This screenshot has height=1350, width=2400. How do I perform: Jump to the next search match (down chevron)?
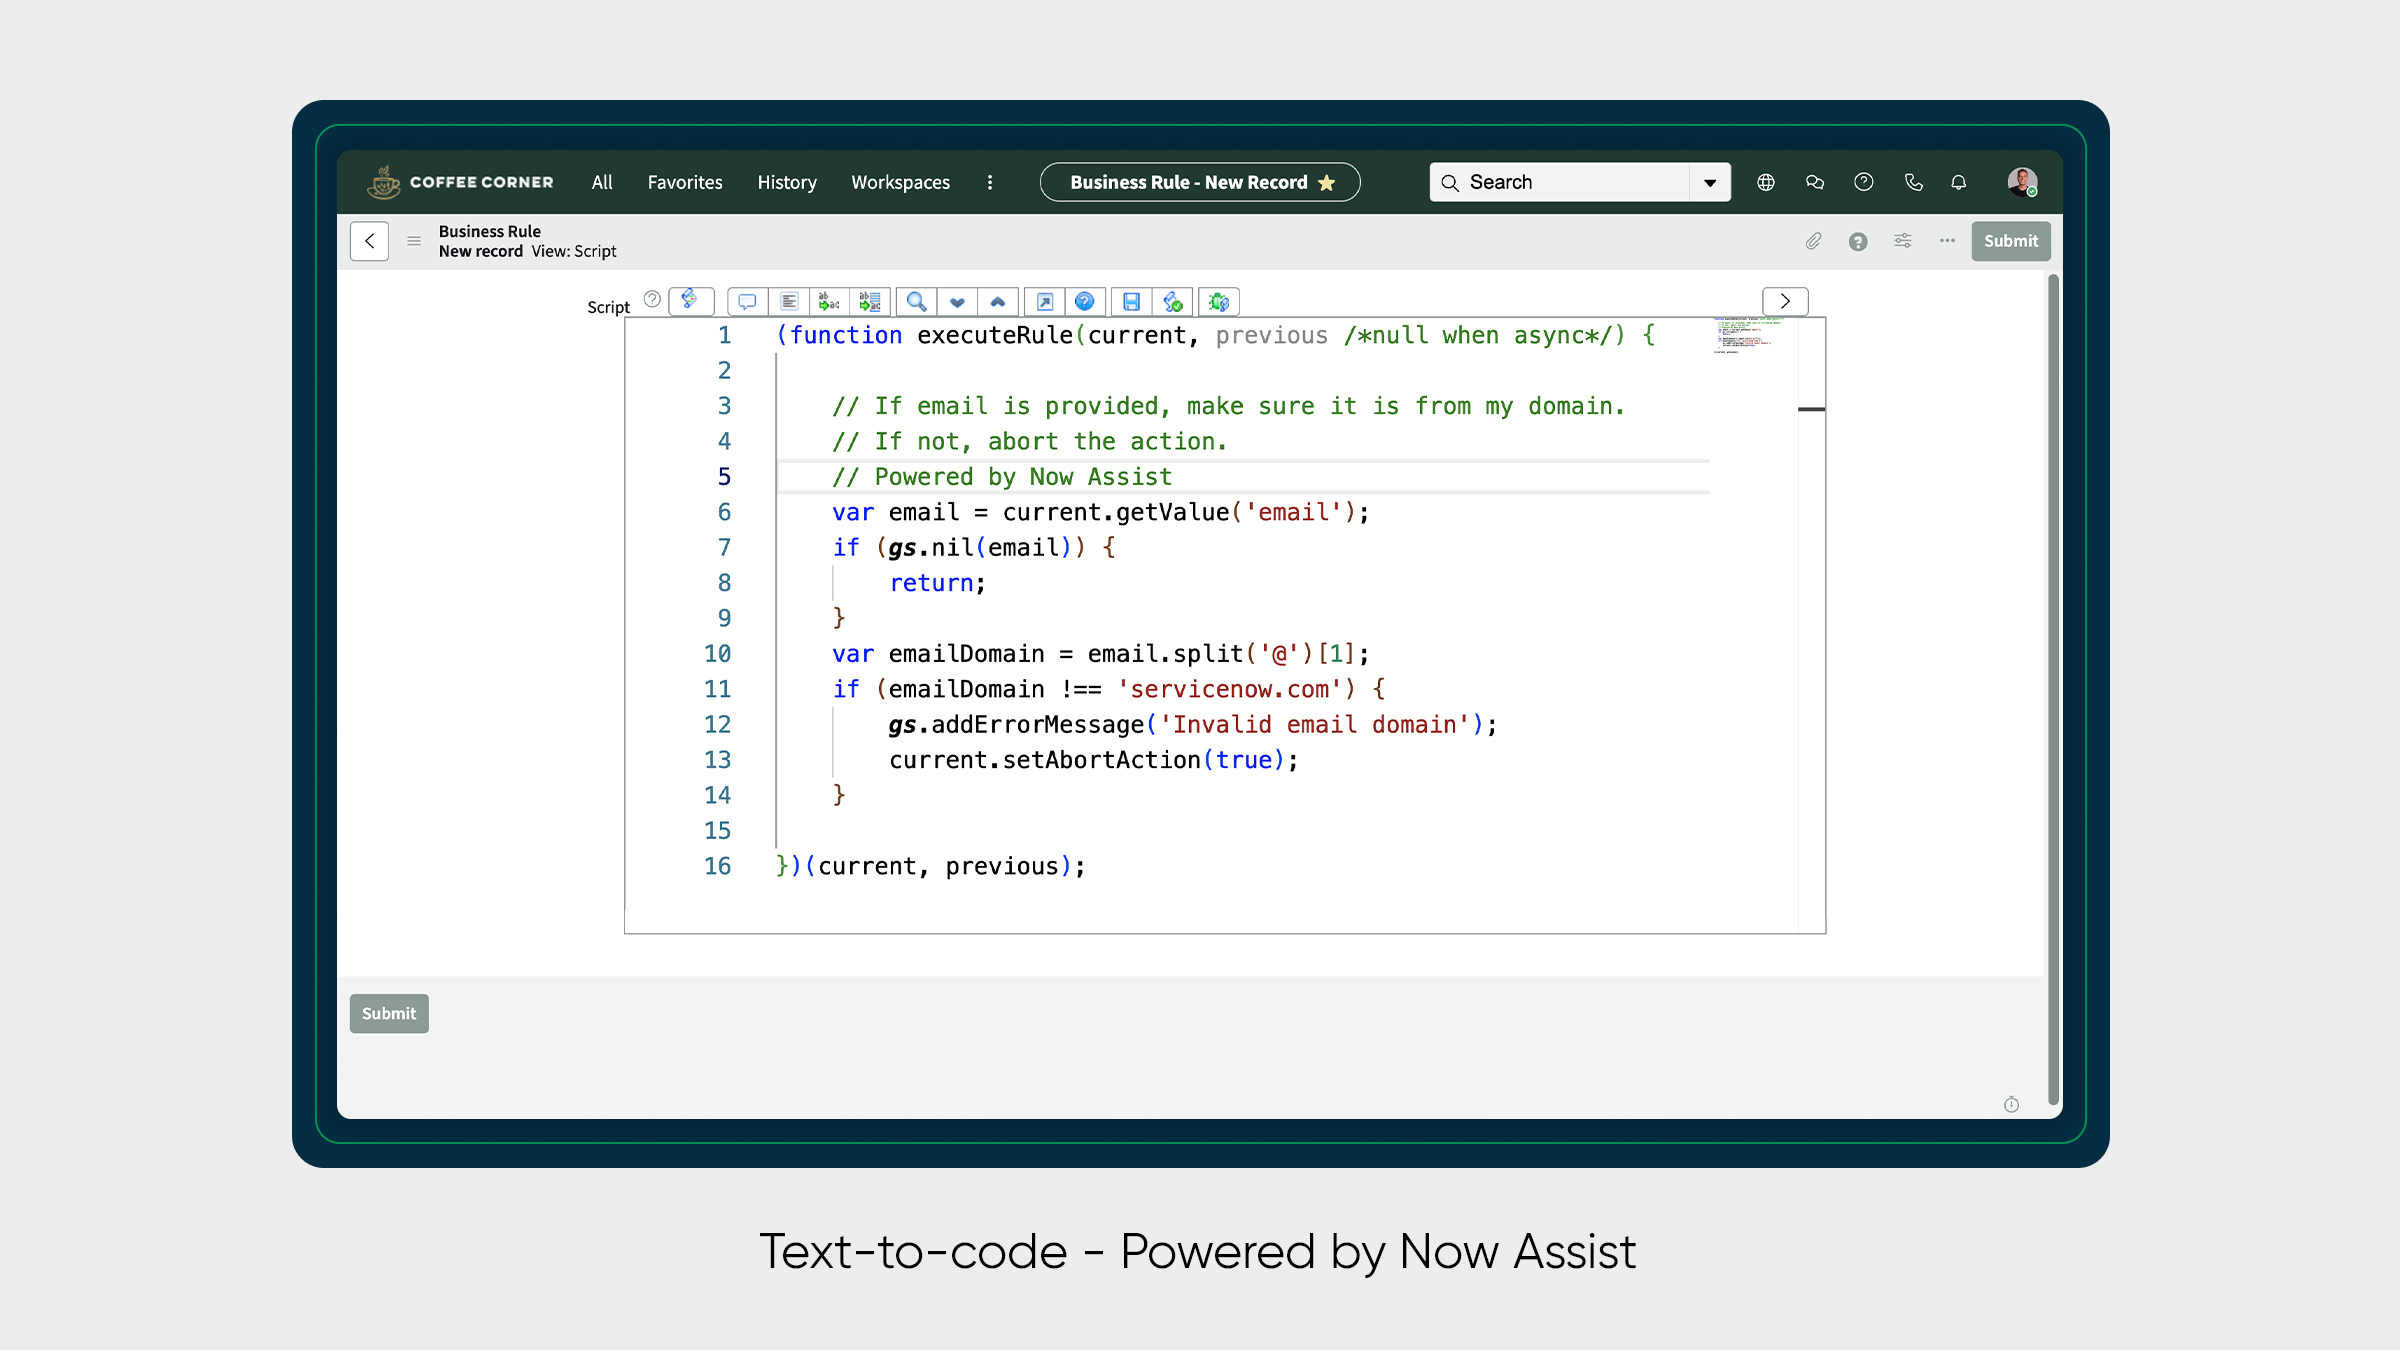coord(957,301)
